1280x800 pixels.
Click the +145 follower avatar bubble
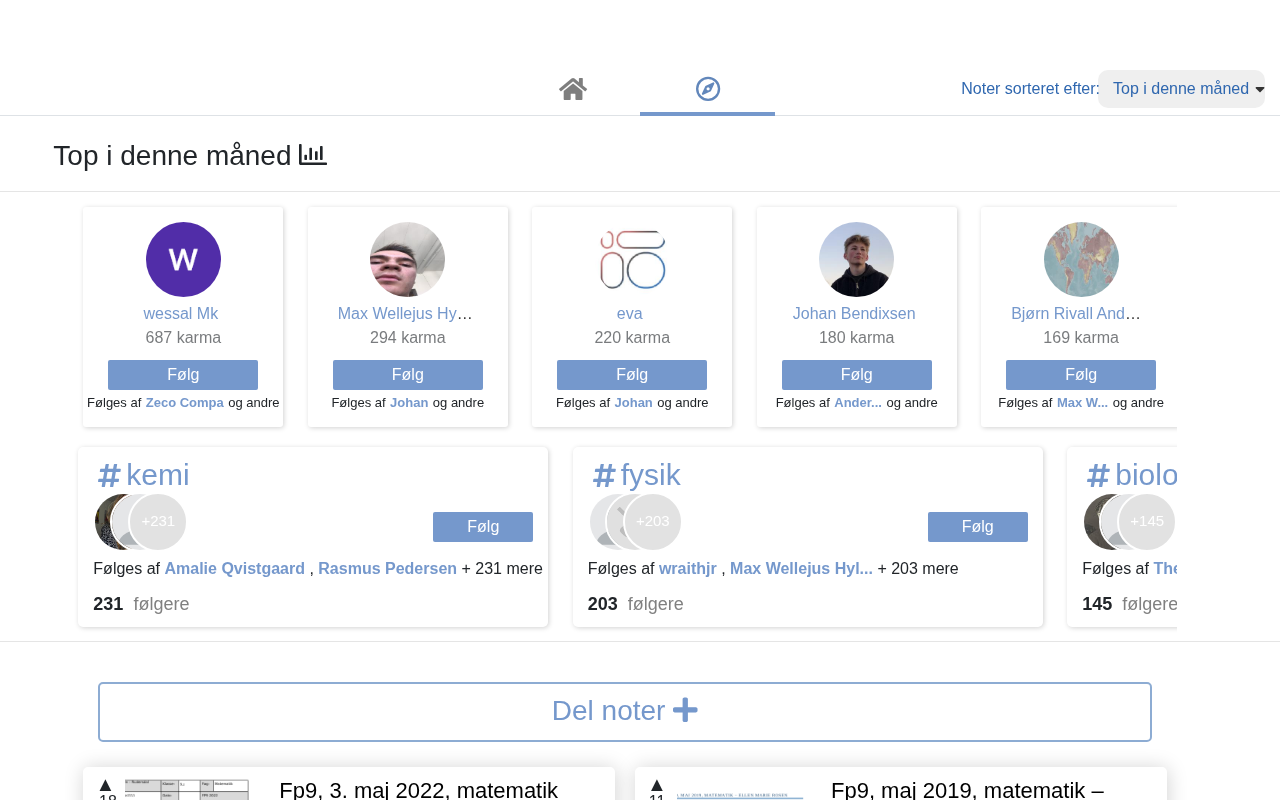tap(1147, 522)
